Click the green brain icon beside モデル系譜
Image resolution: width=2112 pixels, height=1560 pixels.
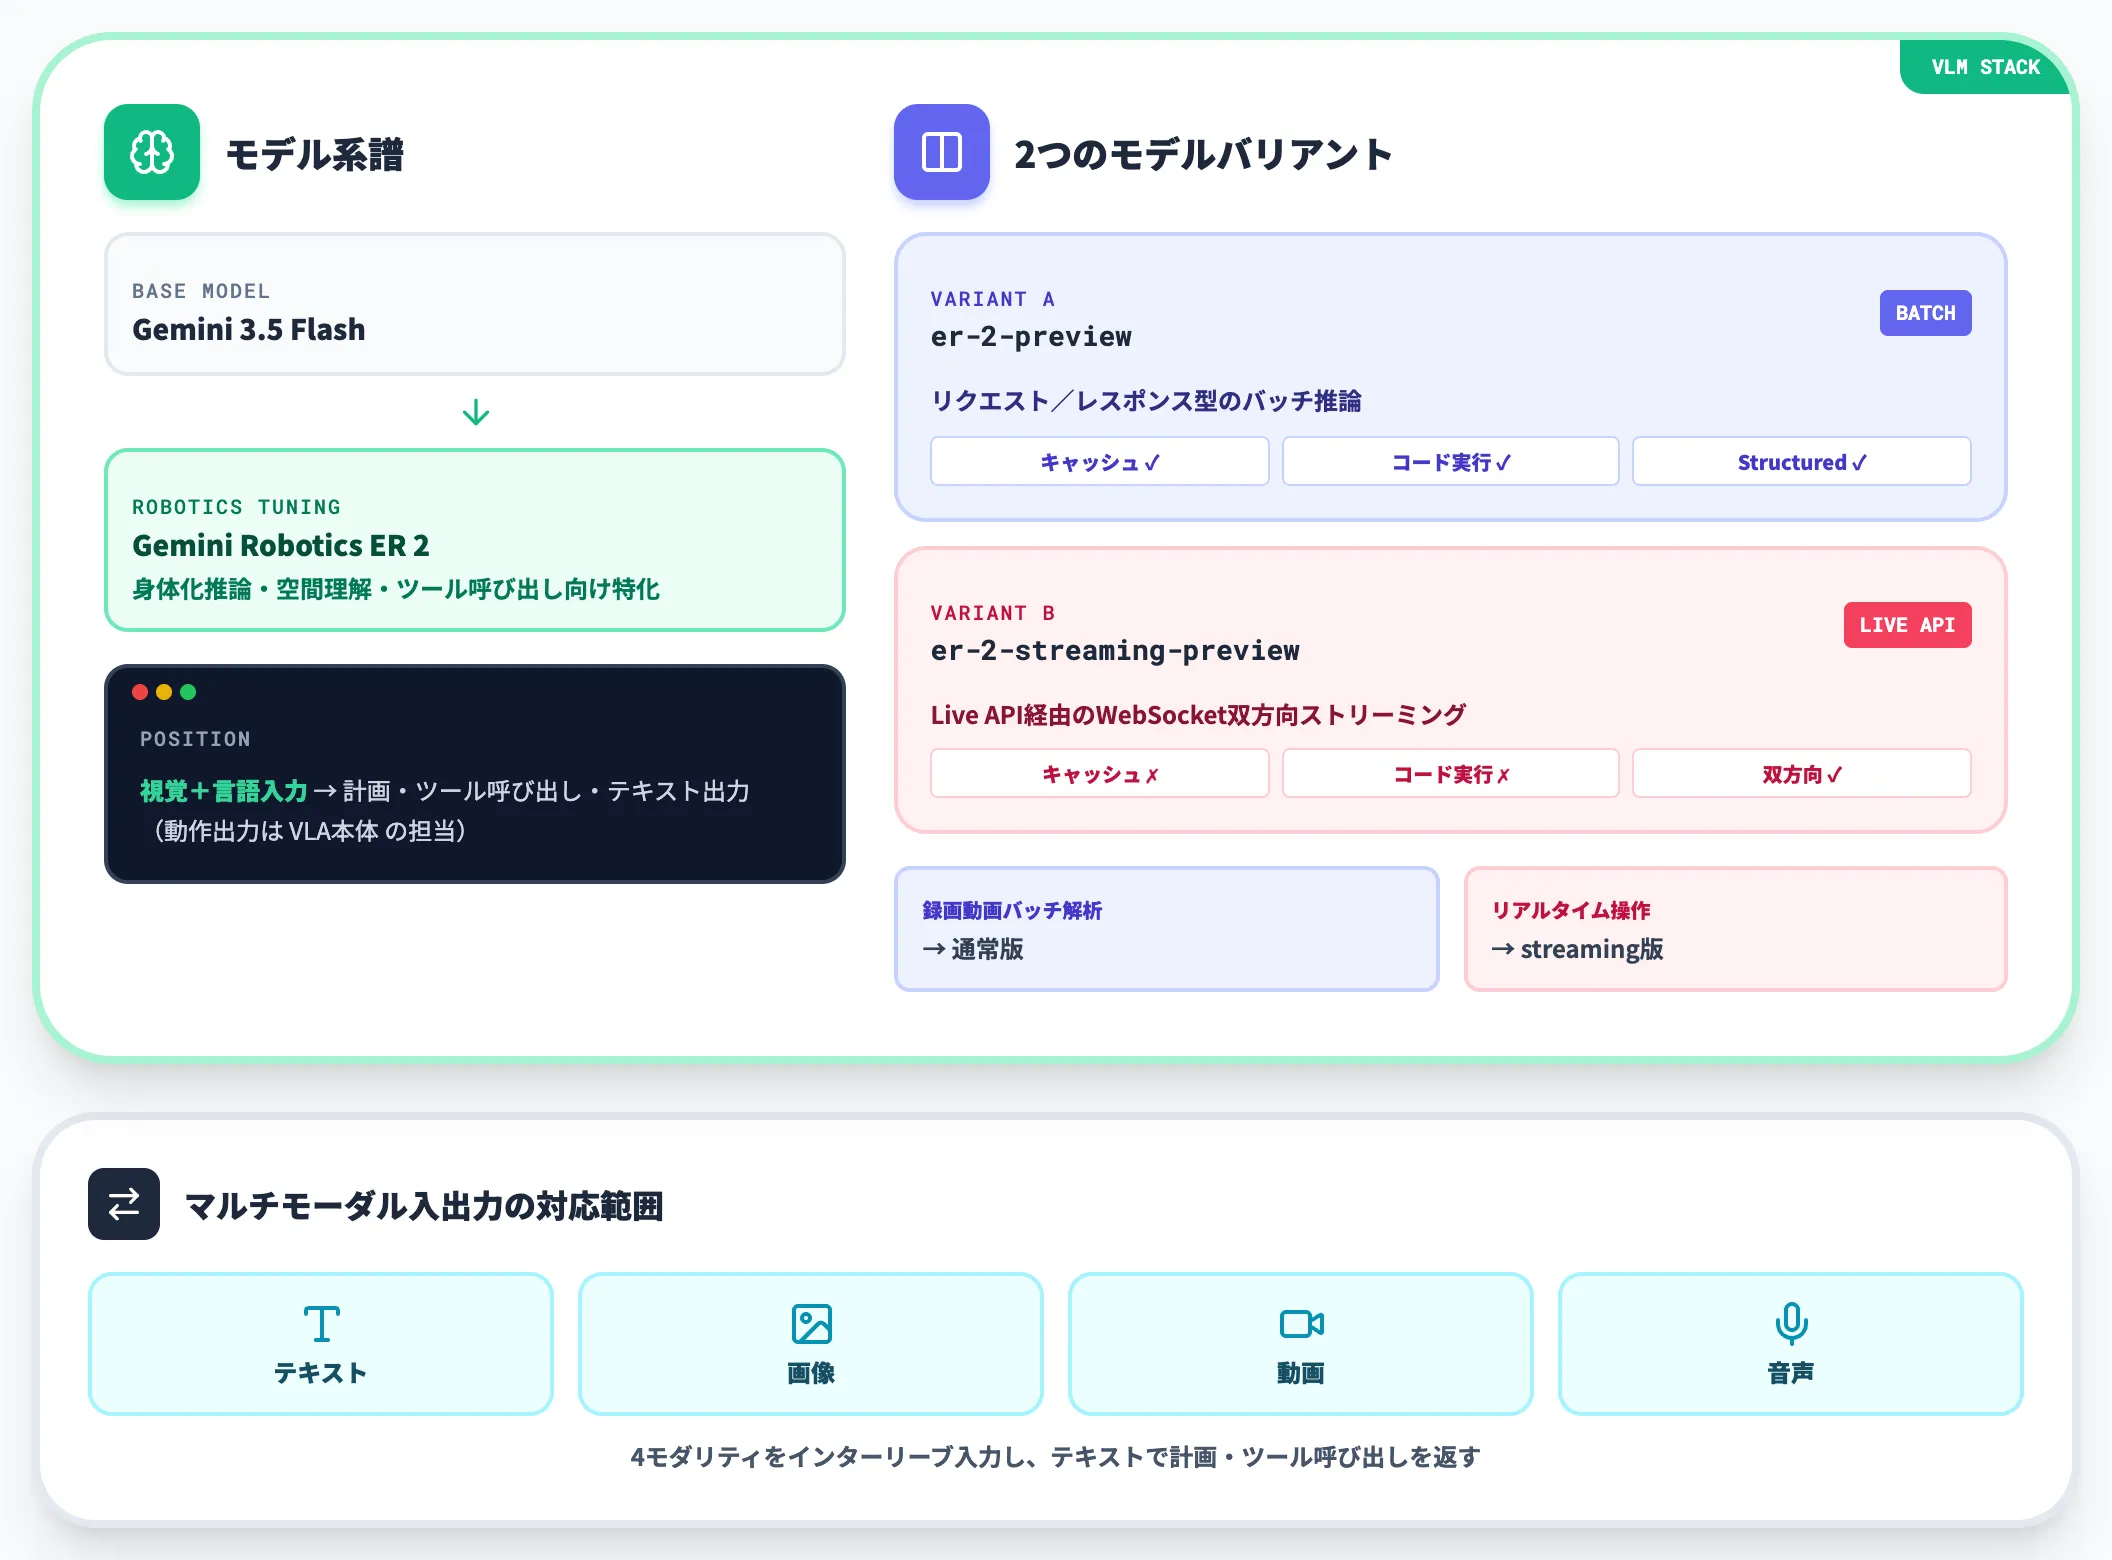152,152
